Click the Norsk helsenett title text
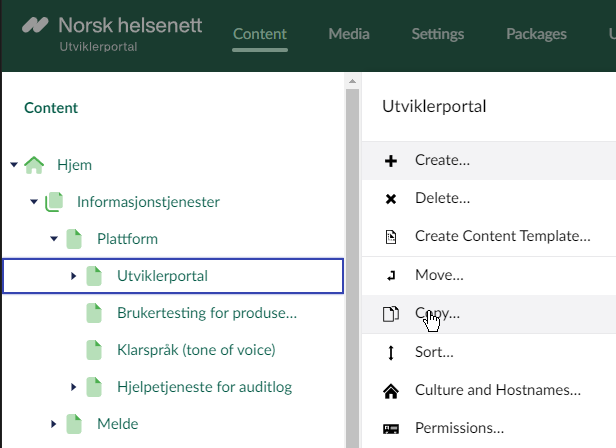This screenshot has height=448, width=616. pos(130,25)
